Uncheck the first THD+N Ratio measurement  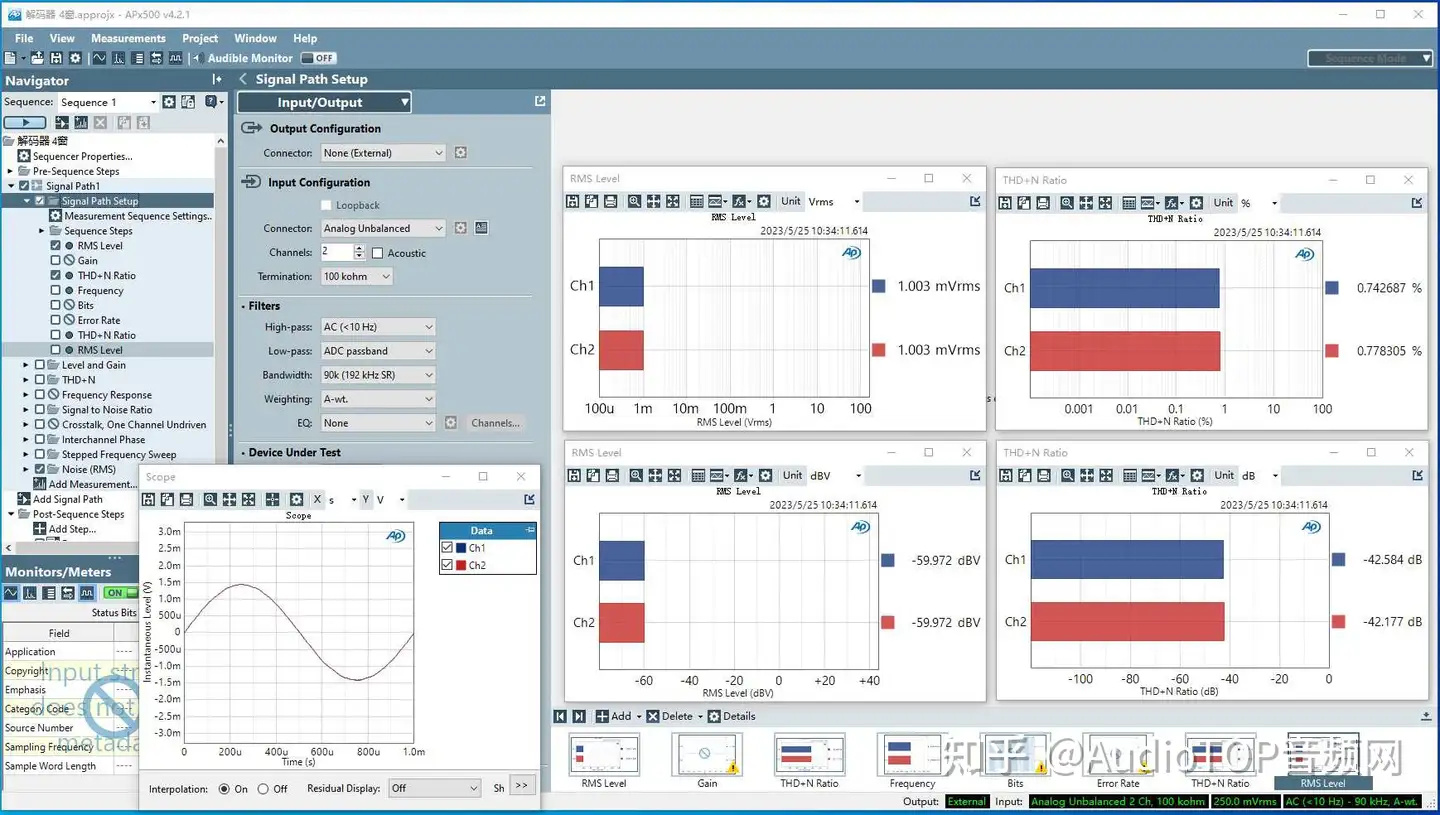(56, 275)
